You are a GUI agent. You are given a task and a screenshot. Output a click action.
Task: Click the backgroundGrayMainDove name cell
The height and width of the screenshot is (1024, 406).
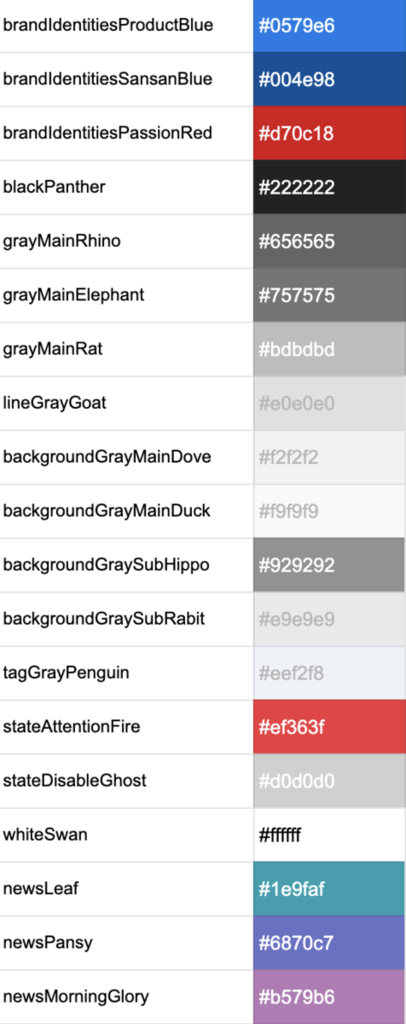(x=127, y=457)
